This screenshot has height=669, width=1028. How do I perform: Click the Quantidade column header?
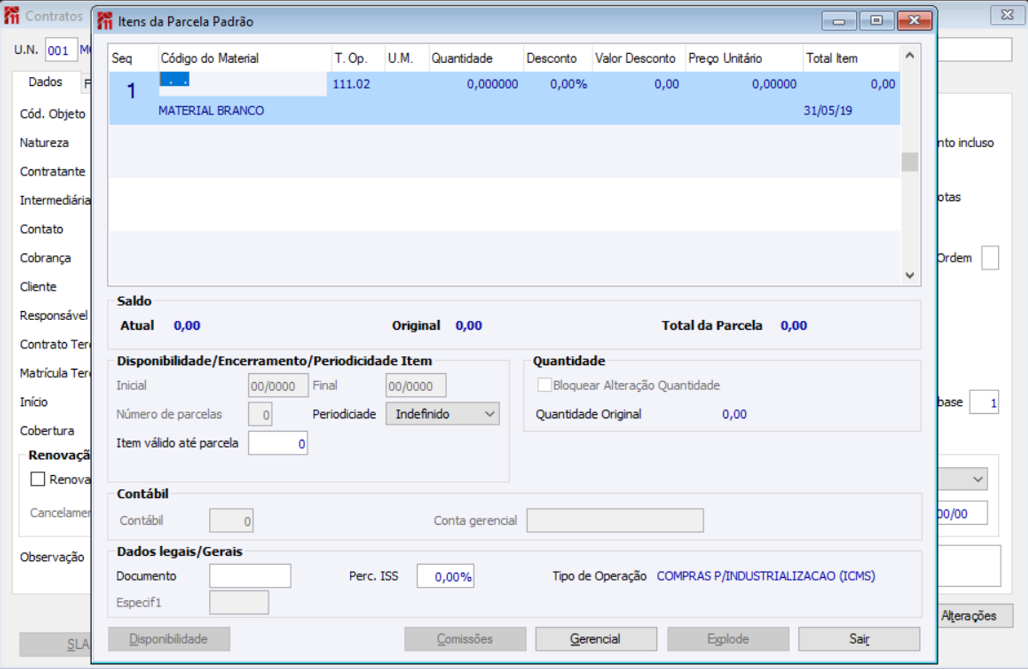(476, 58)
